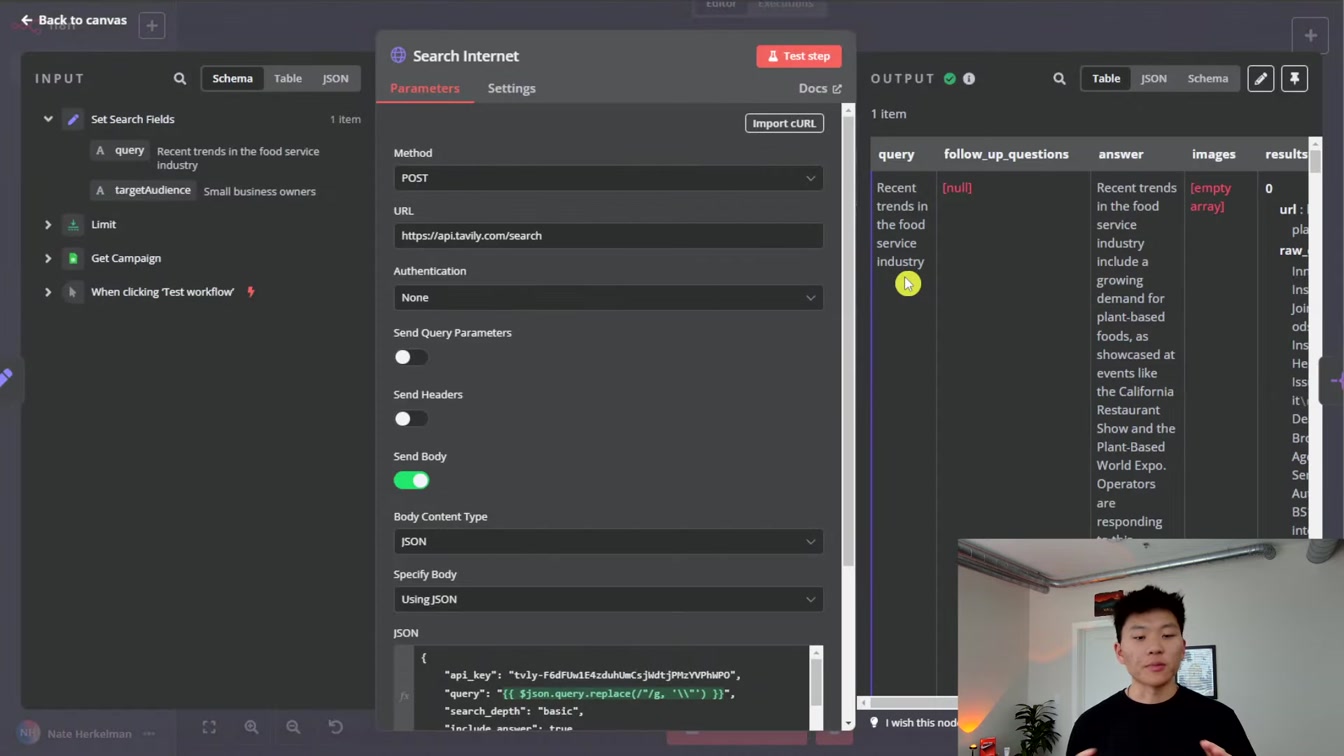Open the Specify Body dropdown

[x=608, y=599]
